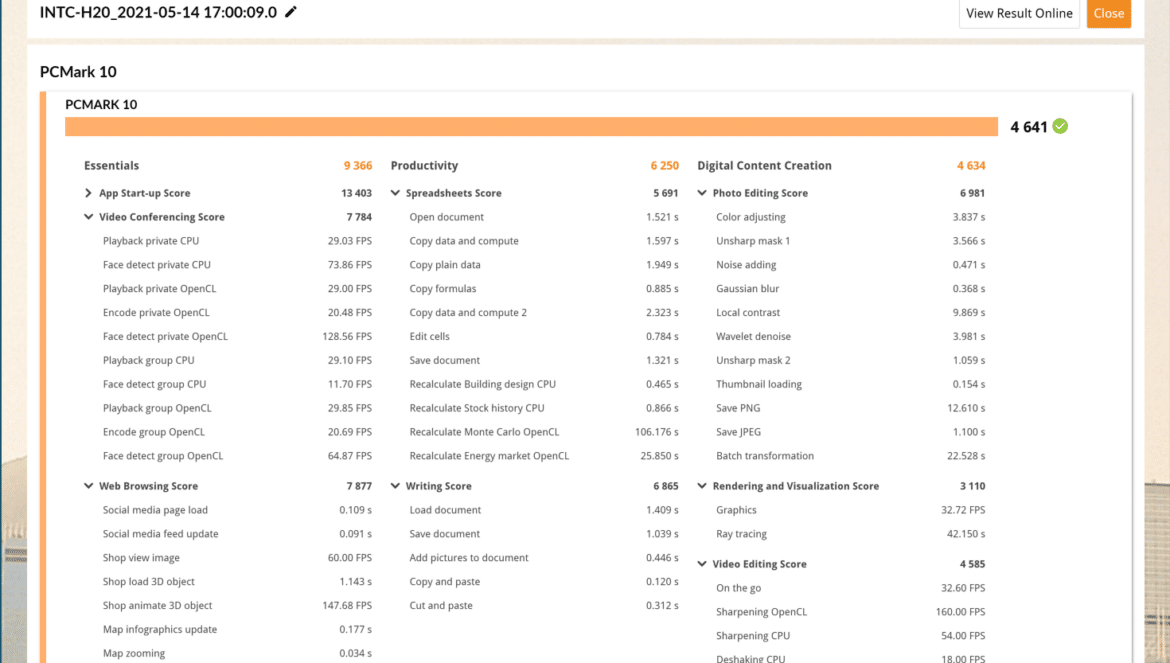
Task: Select the Recalculate Monte Carlo OpenCL row
Action: pos(544,432)
